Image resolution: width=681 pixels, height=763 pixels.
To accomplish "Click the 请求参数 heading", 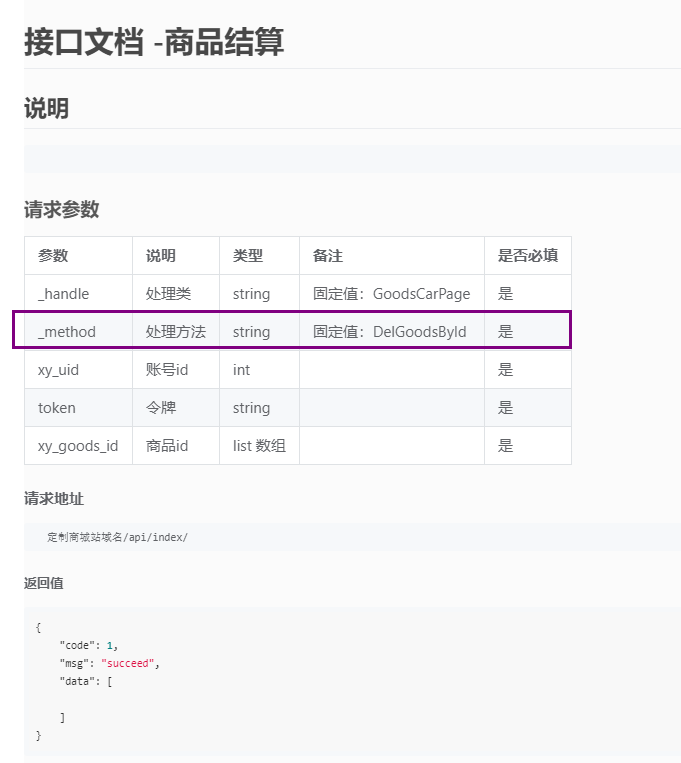I will (x=62, y=210).
